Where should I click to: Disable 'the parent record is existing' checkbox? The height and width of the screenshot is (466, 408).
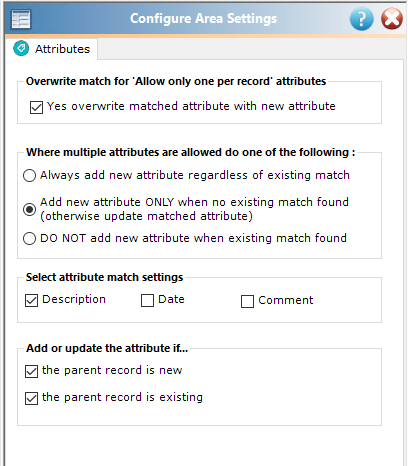32,398
